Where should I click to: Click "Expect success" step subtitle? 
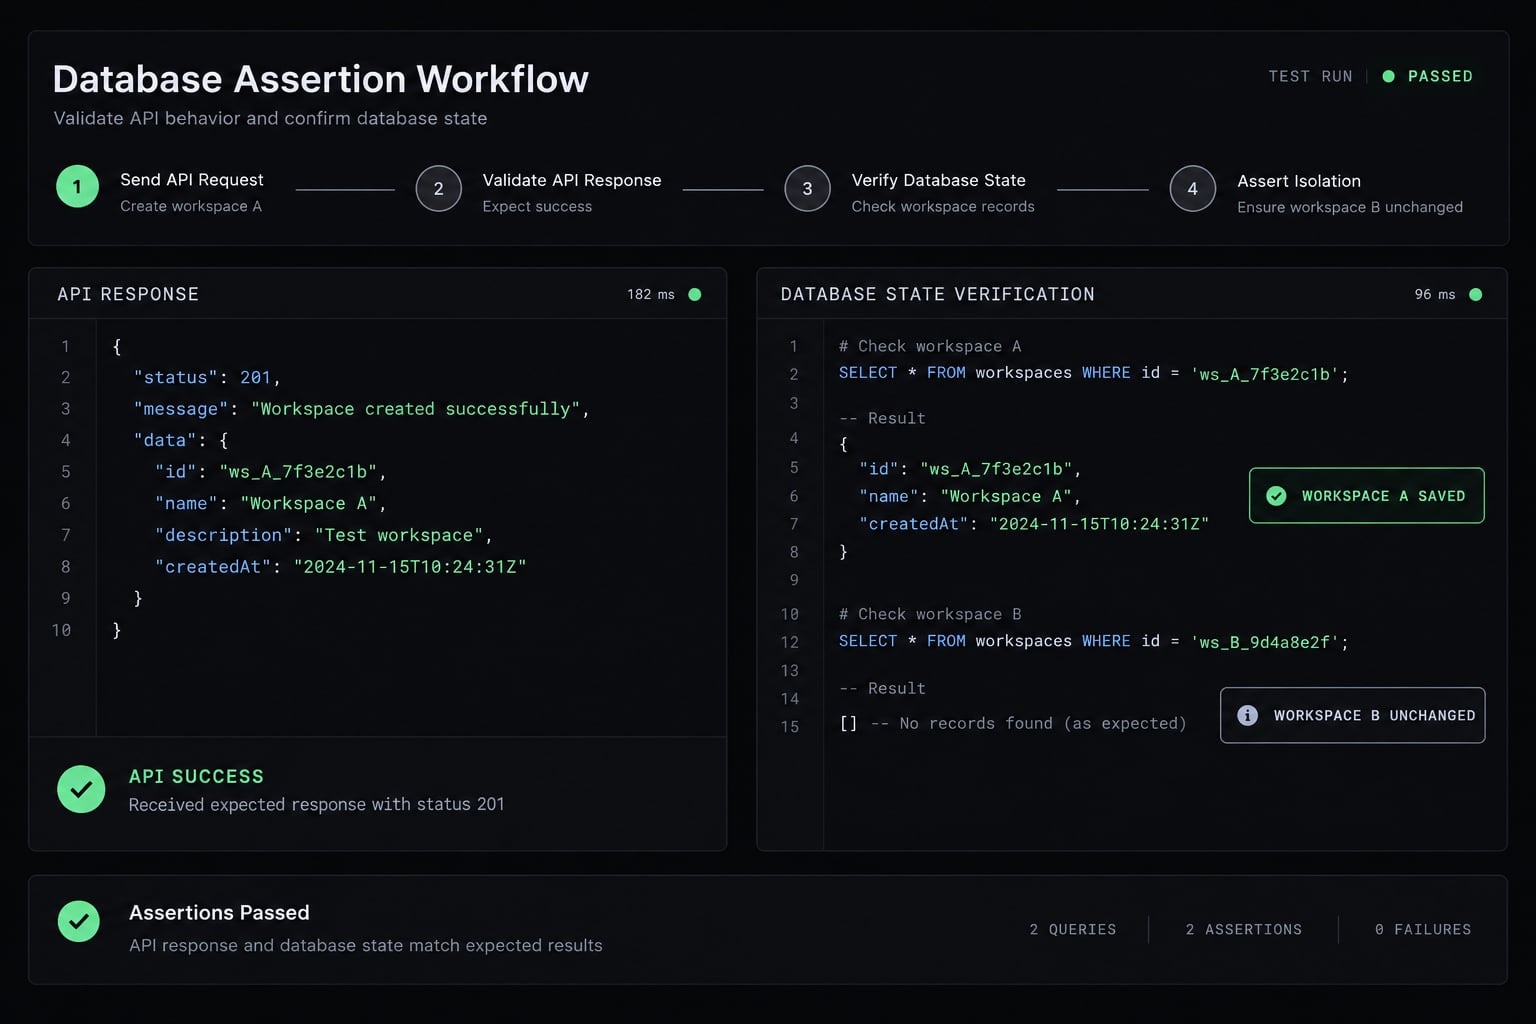pos(537,207)
